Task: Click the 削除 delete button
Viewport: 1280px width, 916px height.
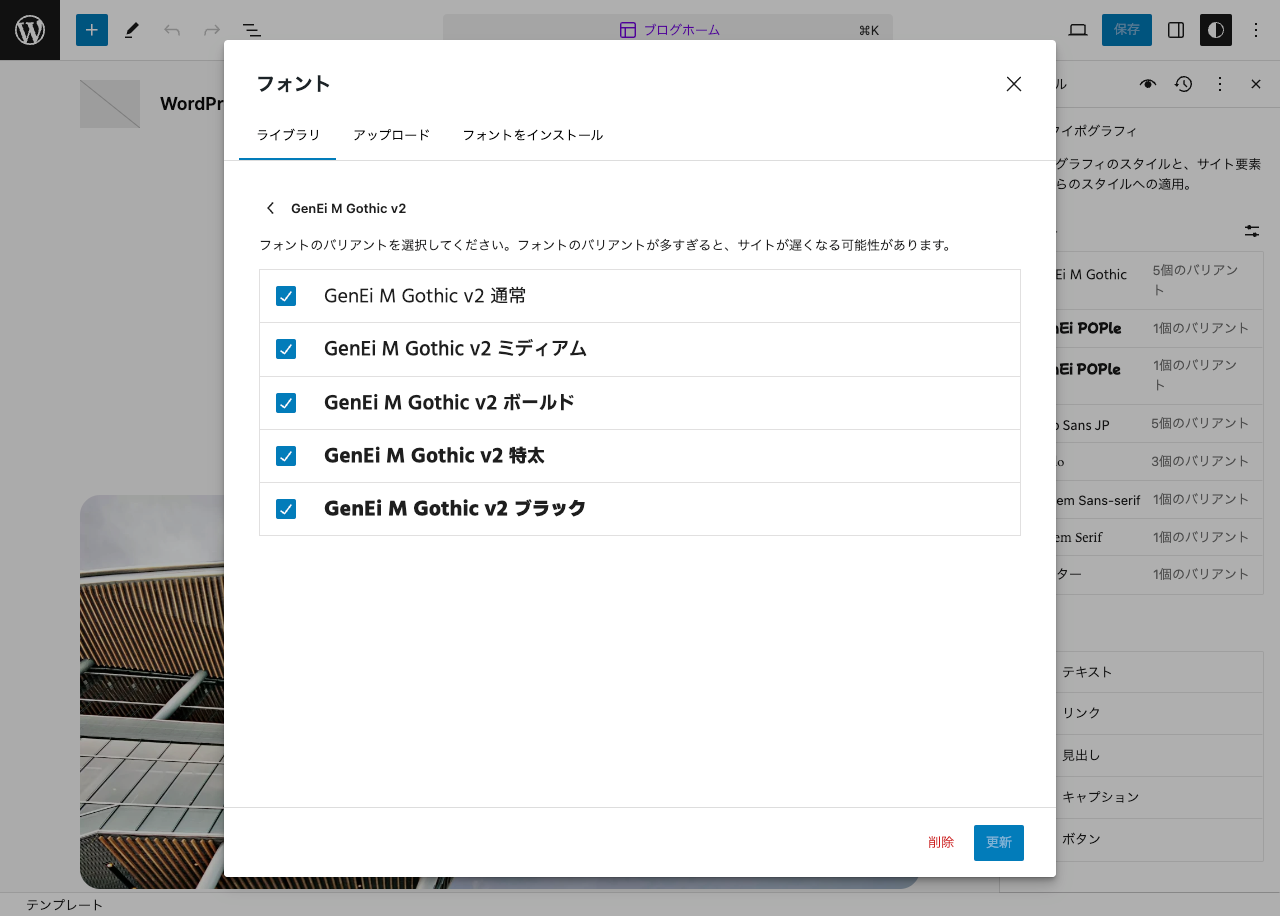Action: pyautogui.click(x=941, y=843)
